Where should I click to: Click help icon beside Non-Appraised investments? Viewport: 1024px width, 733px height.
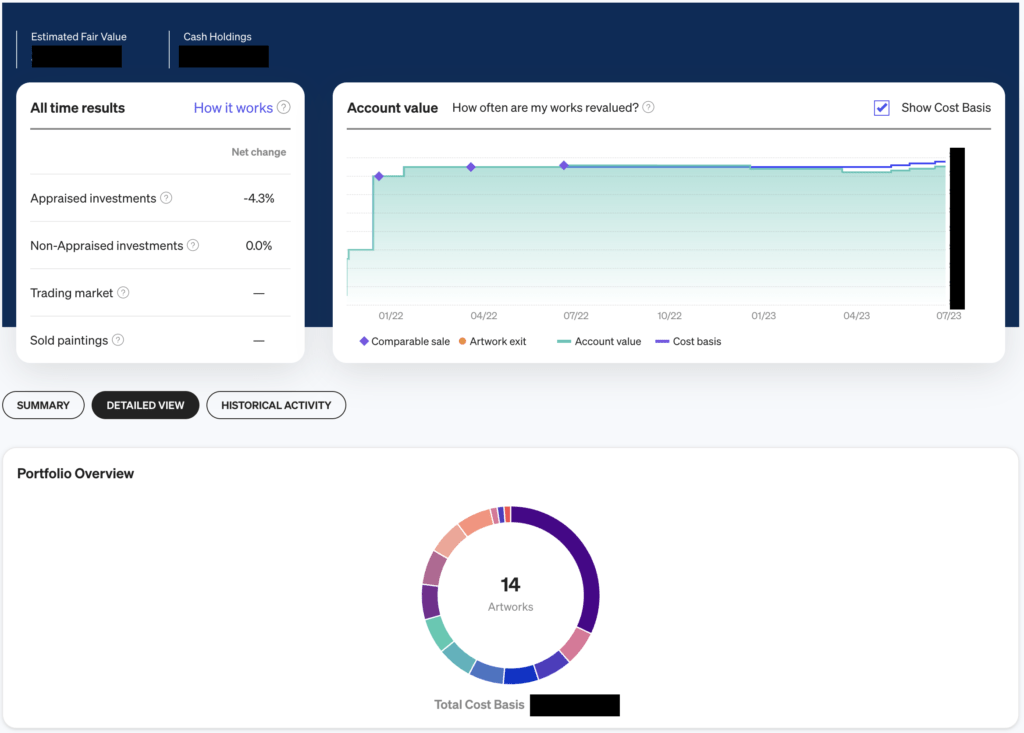click(x=193, y=245)
